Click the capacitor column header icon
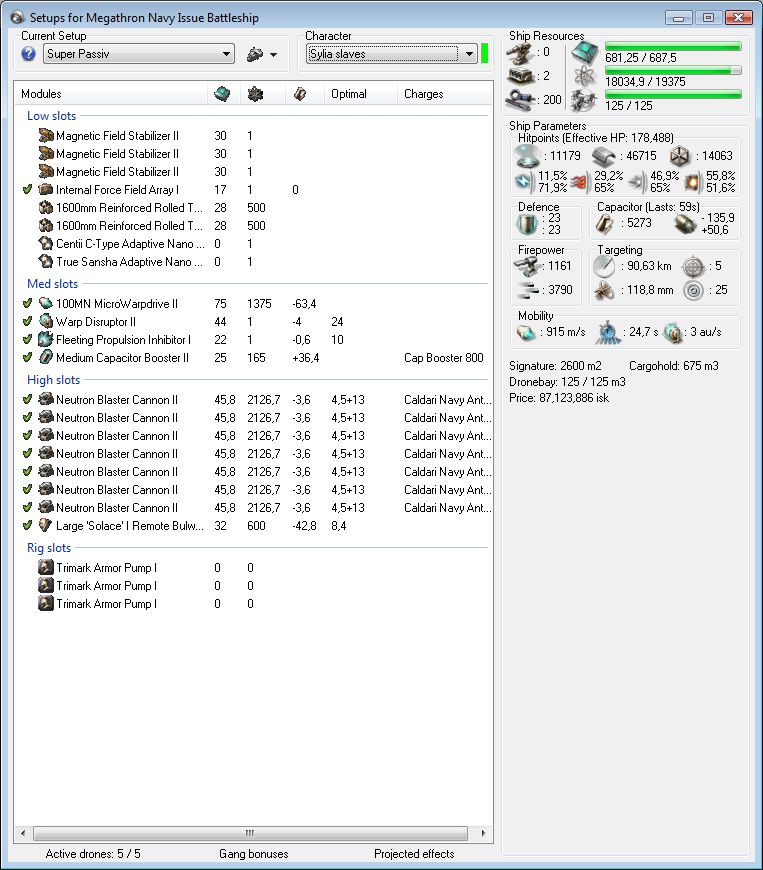The width and height of the screenshot is (763, 870). point(300,94)
